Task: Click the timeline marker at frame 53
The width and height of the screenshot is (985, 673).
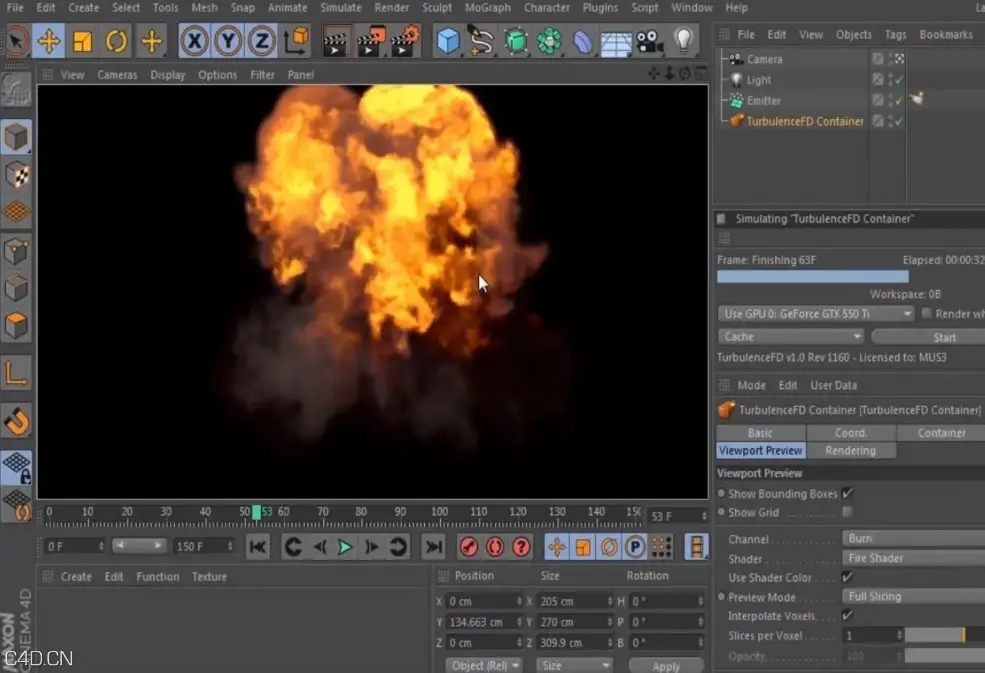Action: pos(256,512)
